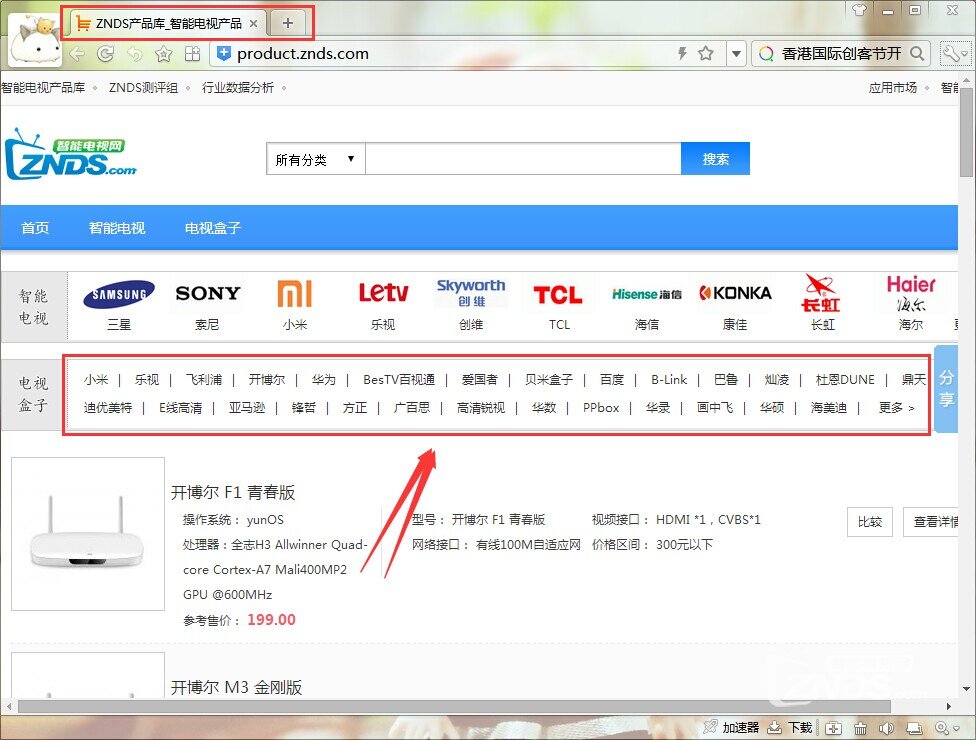976x740 pixels.
Task: Click the 行业数据分析 top link
Action: pos(238,88)
